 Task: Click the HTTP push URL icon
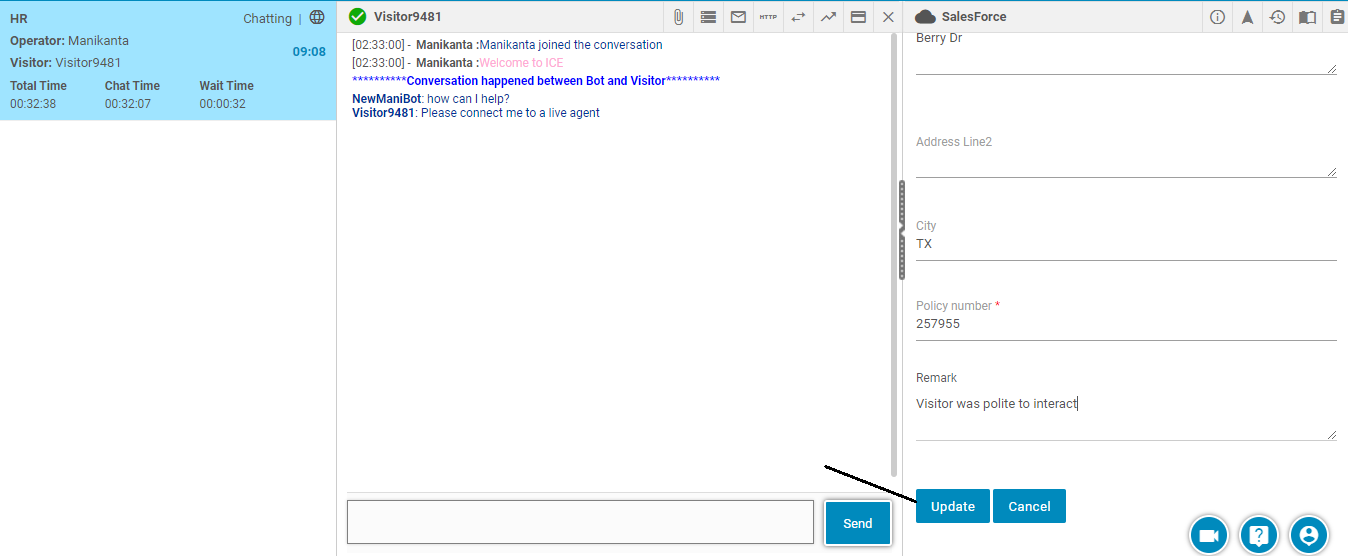768,17
